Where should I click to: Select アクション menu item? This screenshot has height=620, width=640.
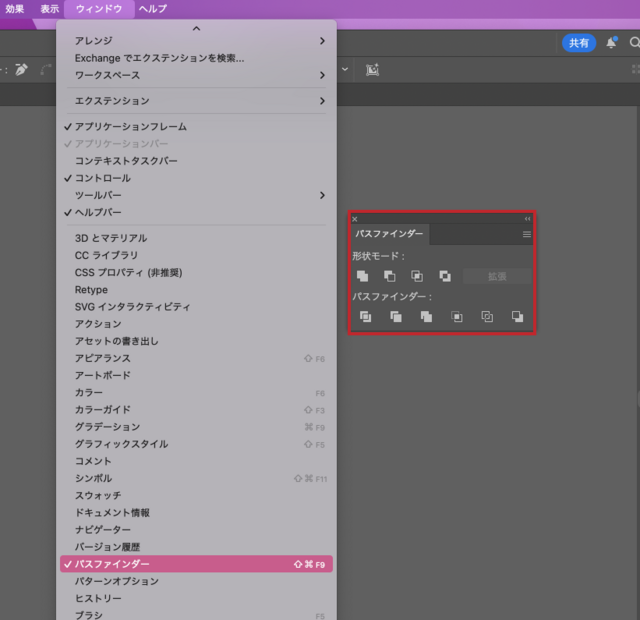[x=196, y=324]
